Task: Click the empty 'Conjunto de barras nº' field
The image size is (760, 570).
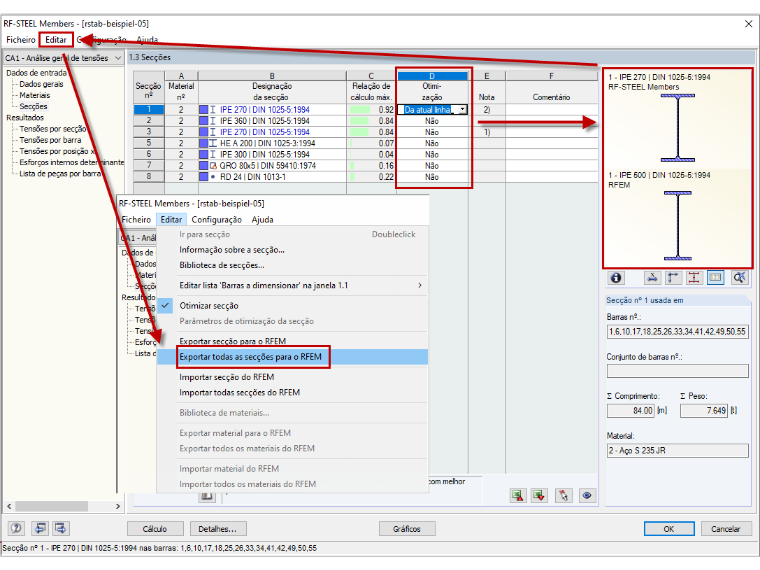Action: coord(677,371)
